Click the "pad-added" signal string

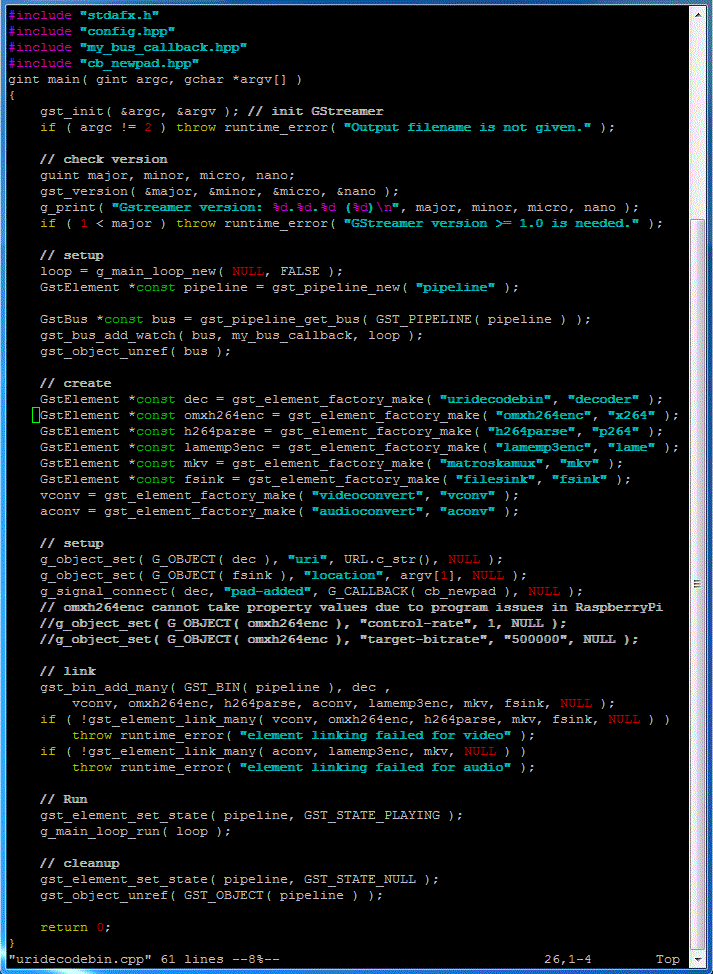268,591
